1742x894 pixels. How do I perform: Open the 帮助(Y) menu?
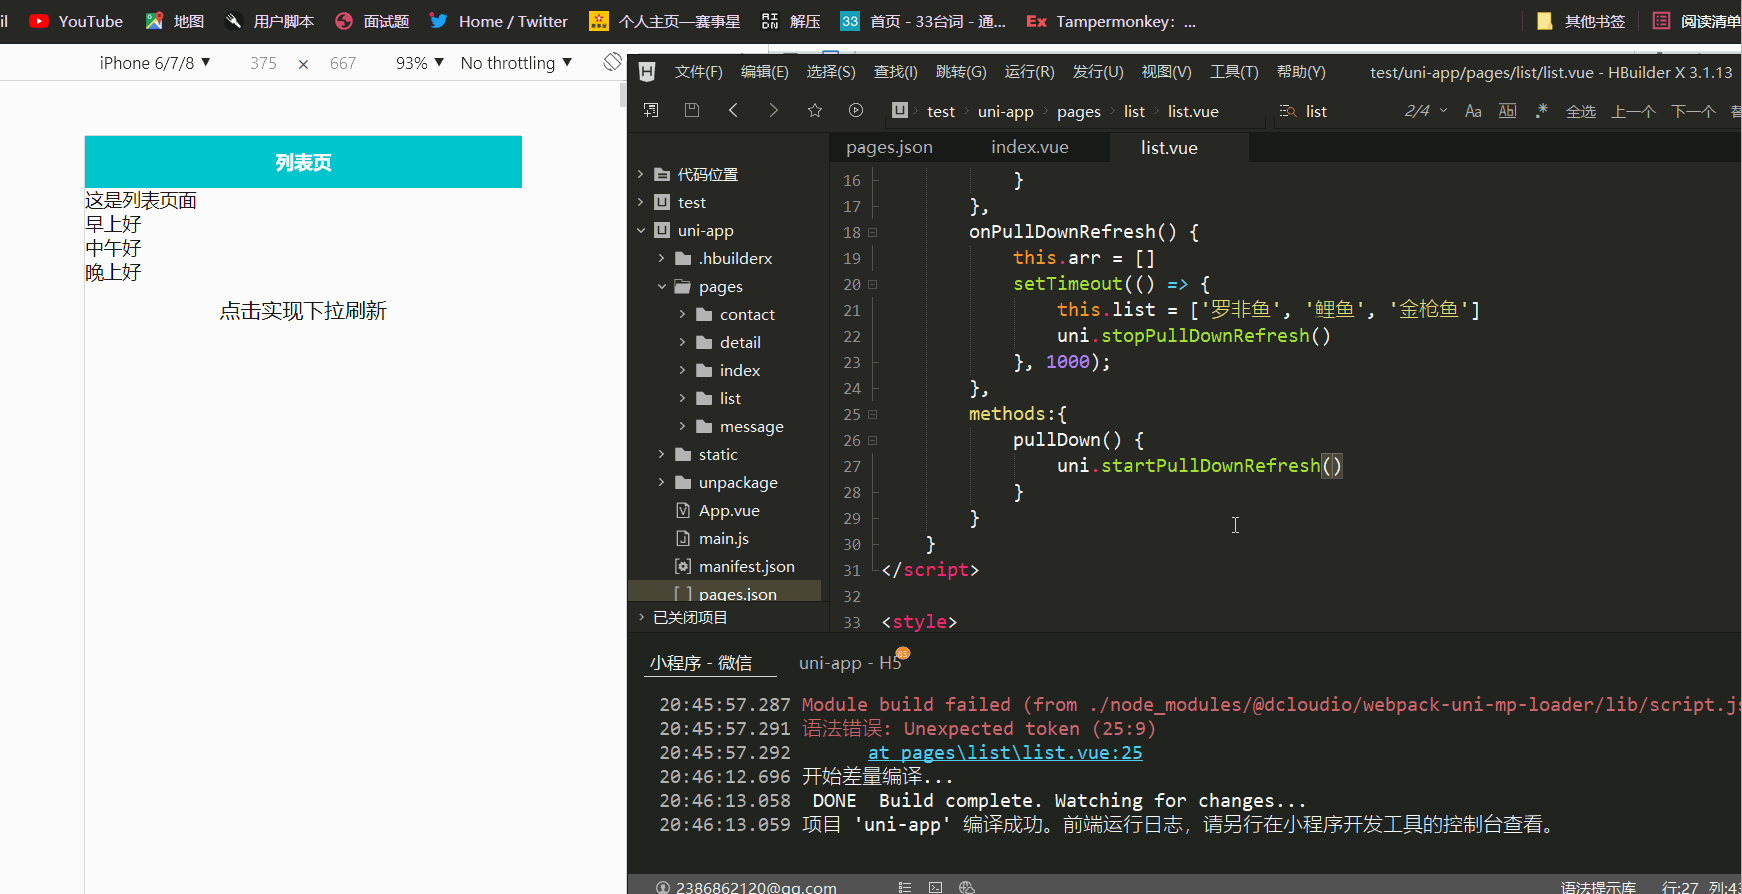(1301, 72)
